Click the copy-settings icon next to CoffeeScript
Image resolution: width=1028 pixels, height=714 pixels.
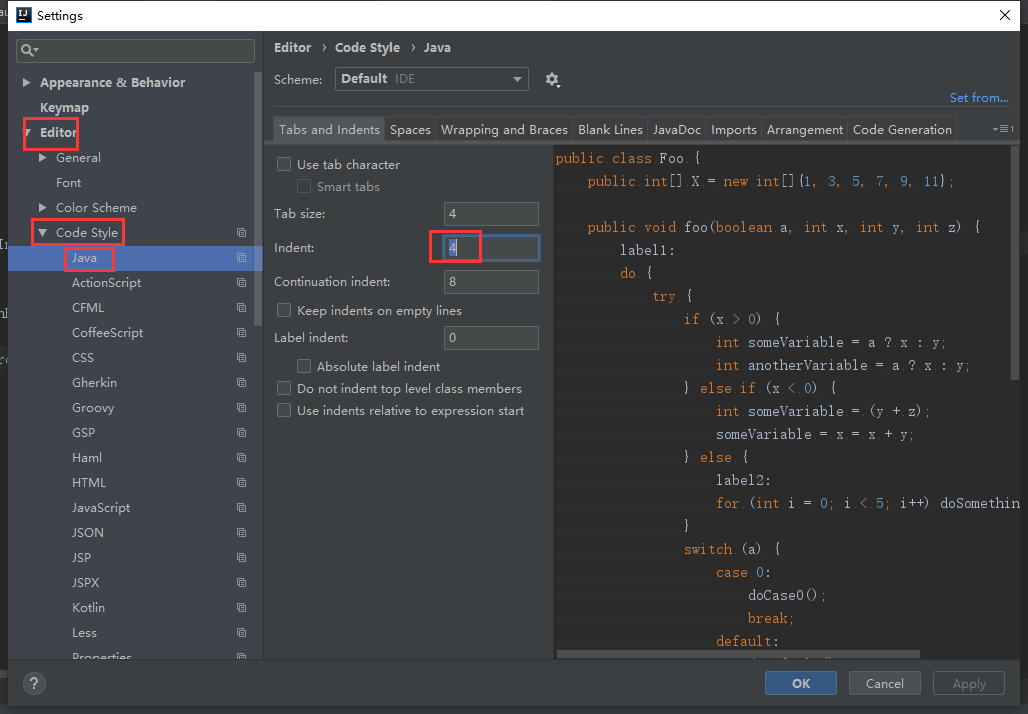[241, 332]
